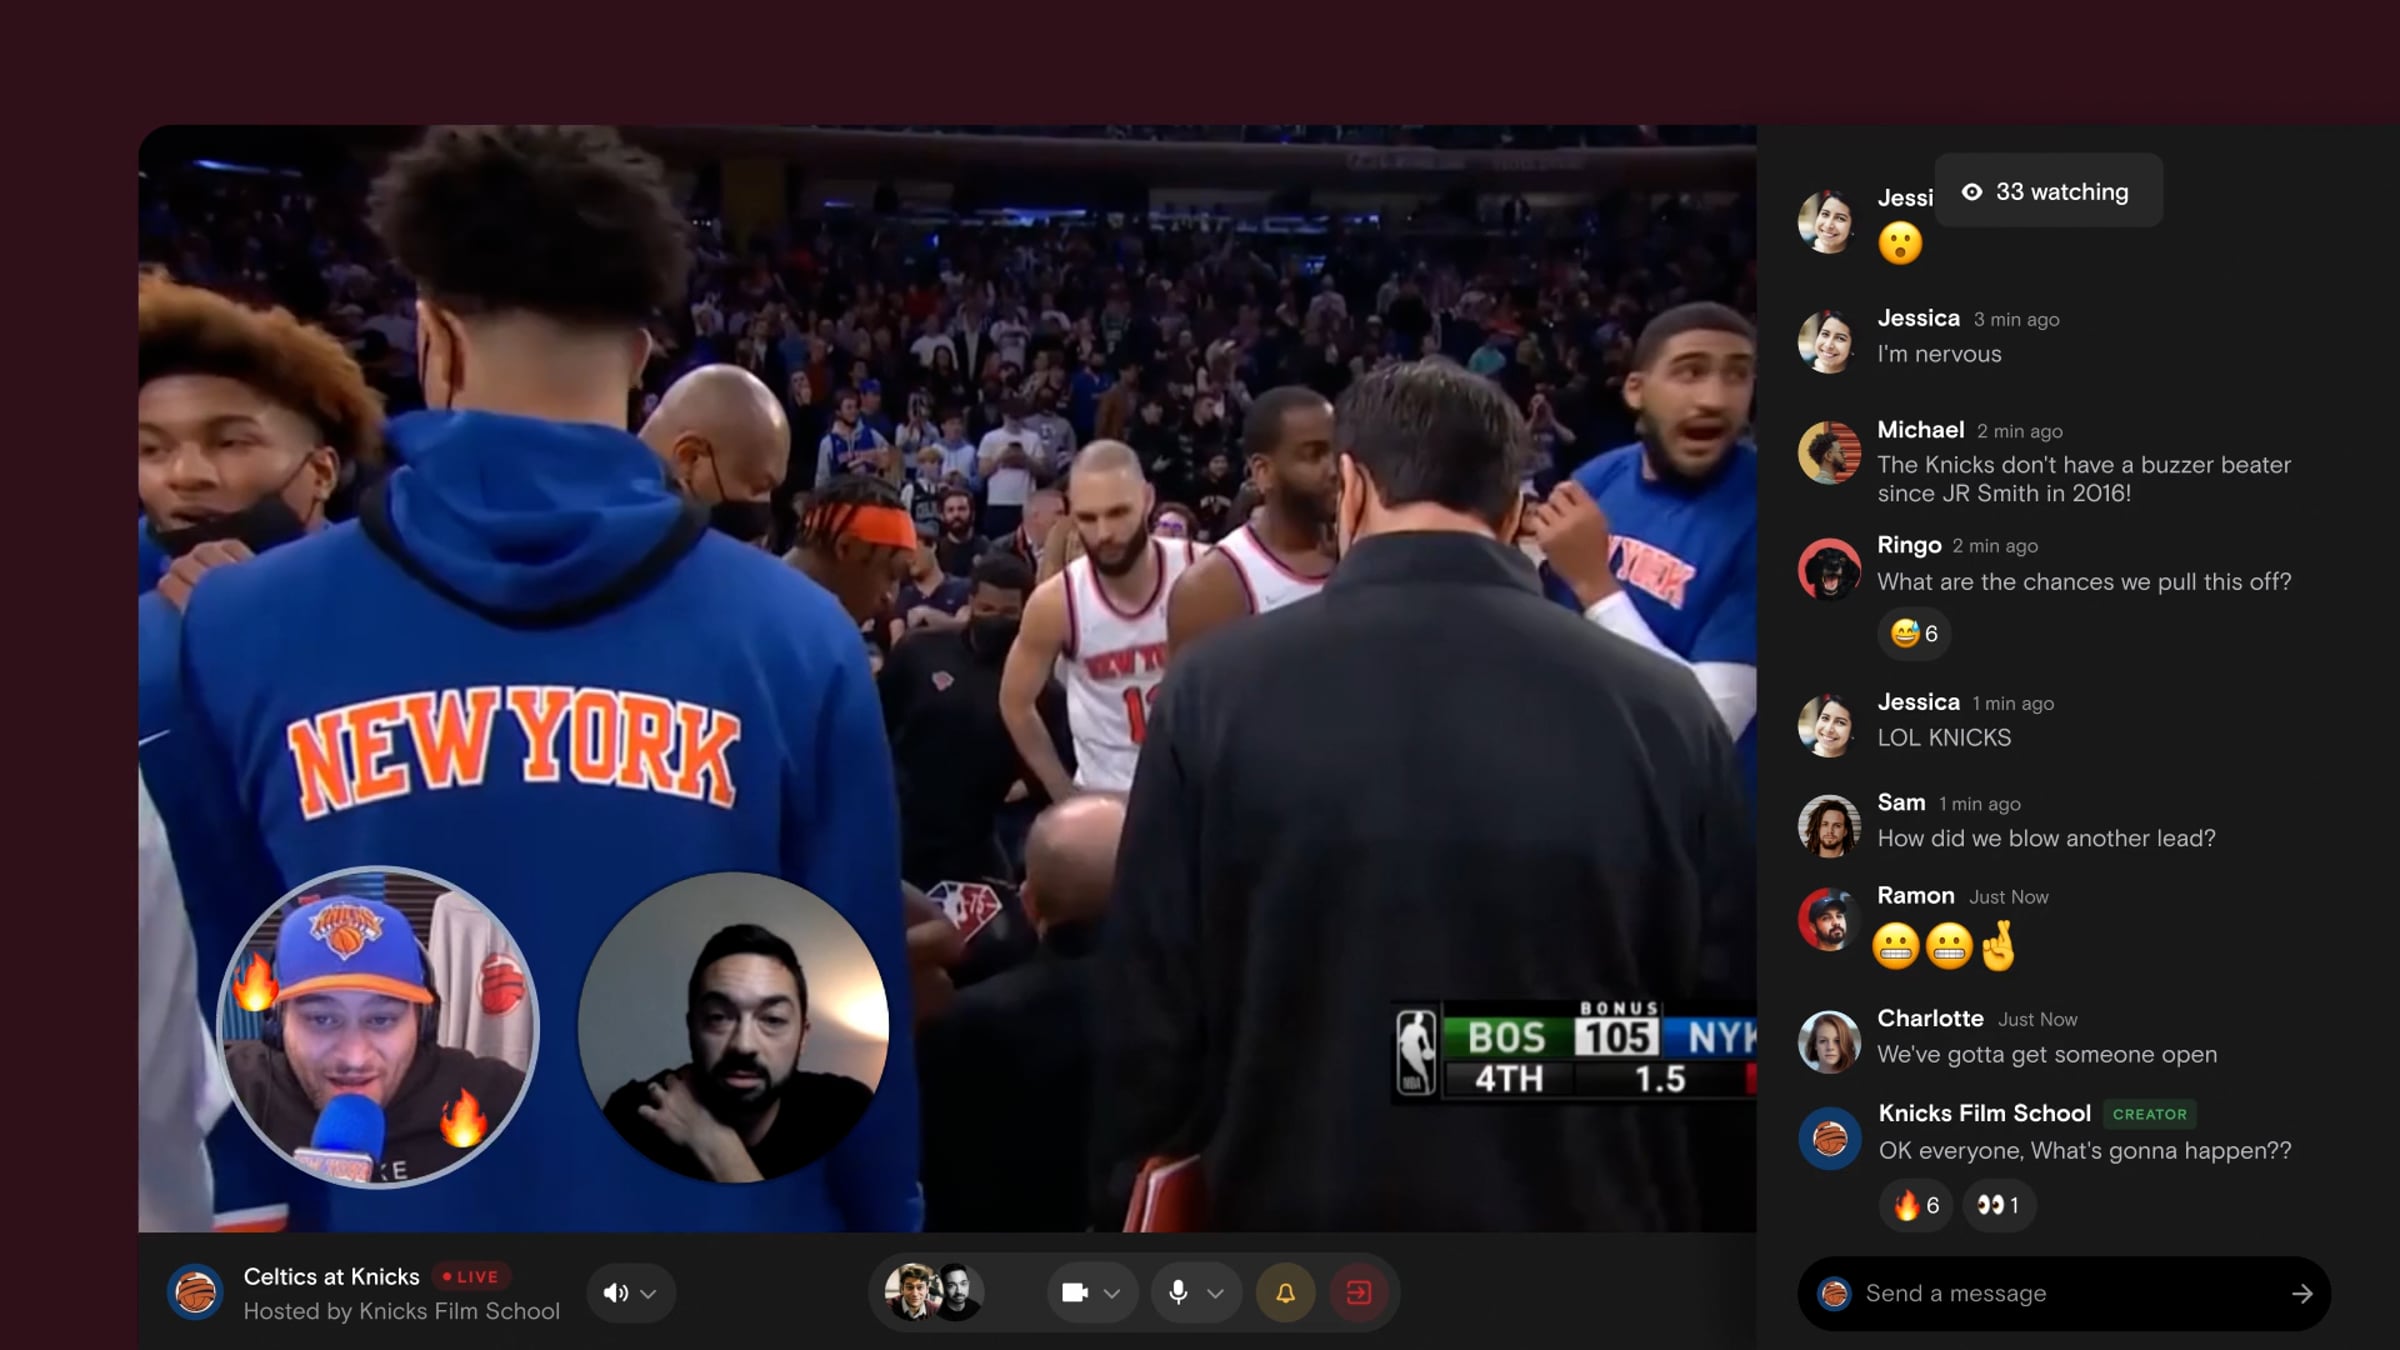Click the red leave room icon
This screenshot has height=1350, width=2400.
pyautogui.click(x=1359, y=1293)
